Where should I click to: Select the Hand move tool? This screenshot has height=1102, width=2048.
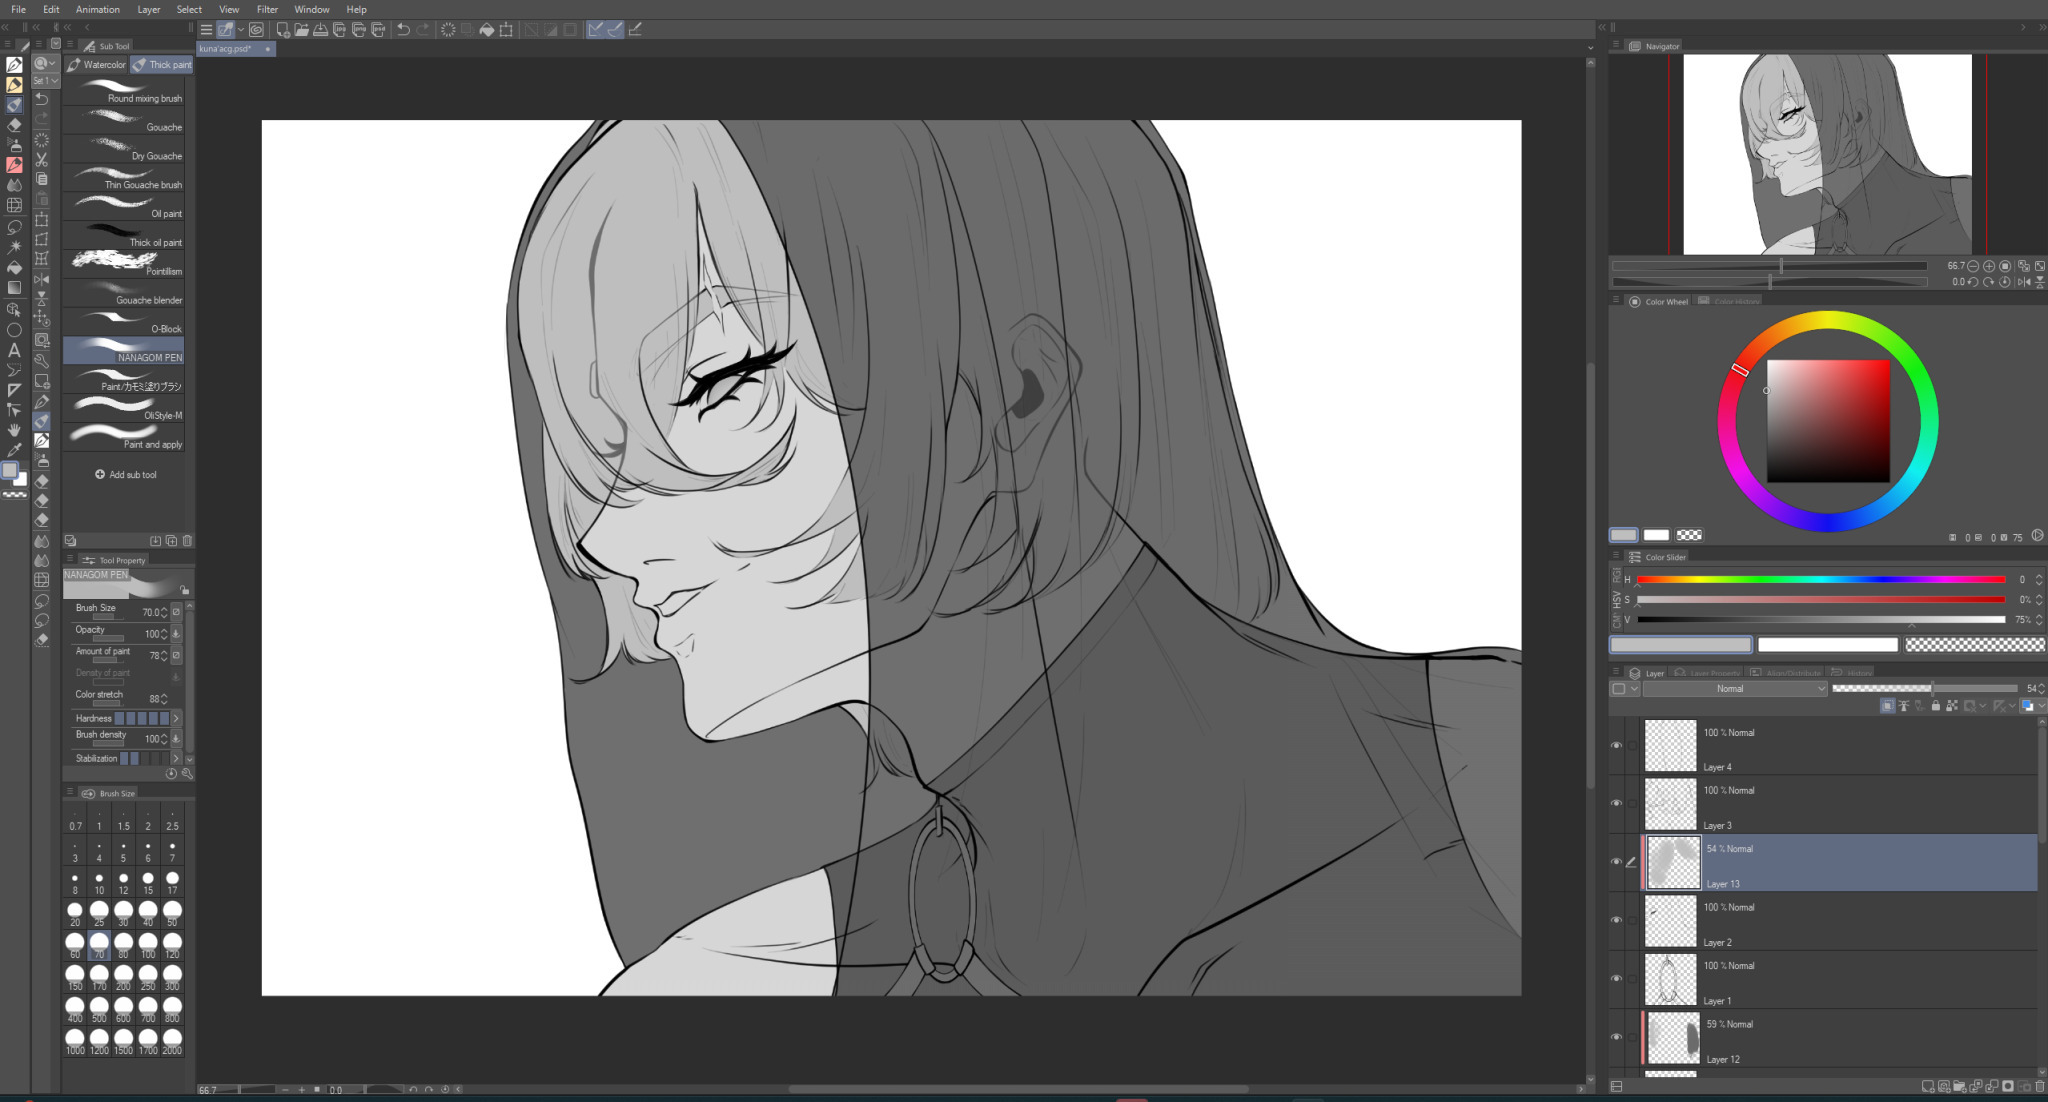click(14, 430)
